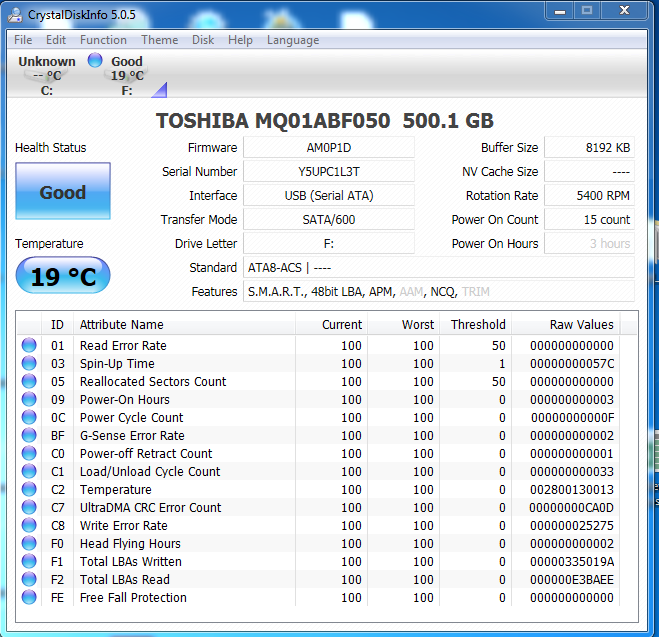Click status orb for Head Flying Hours row
The image size is (659, 637).
tap(29, 543)
